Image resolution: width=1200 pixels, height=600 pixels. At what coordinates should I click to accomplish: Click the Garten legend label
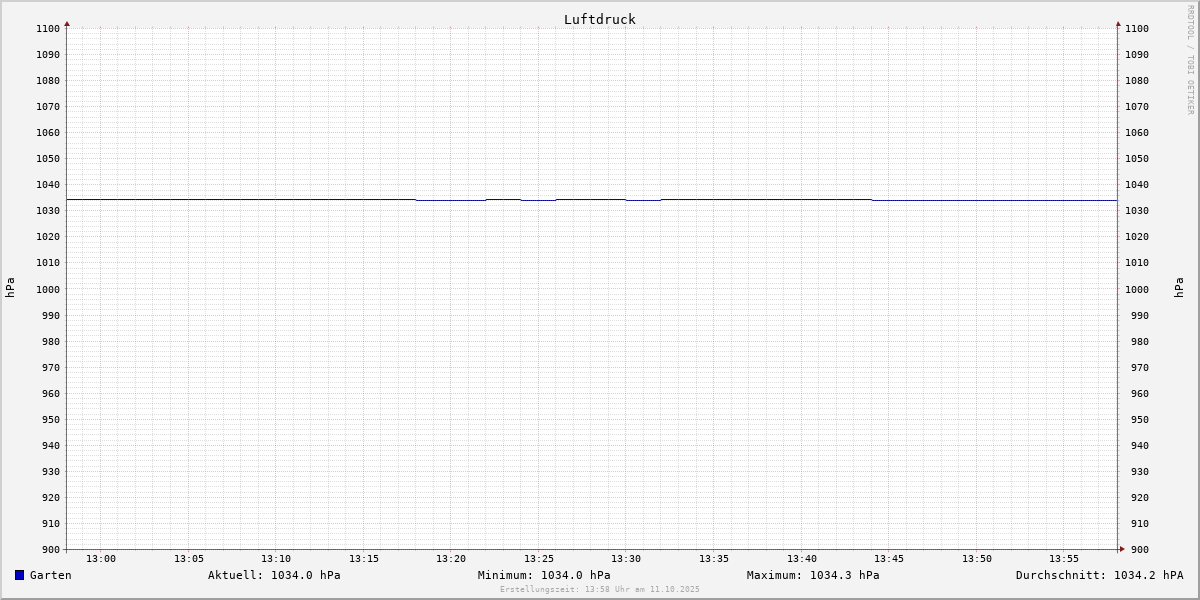[50, 575]
